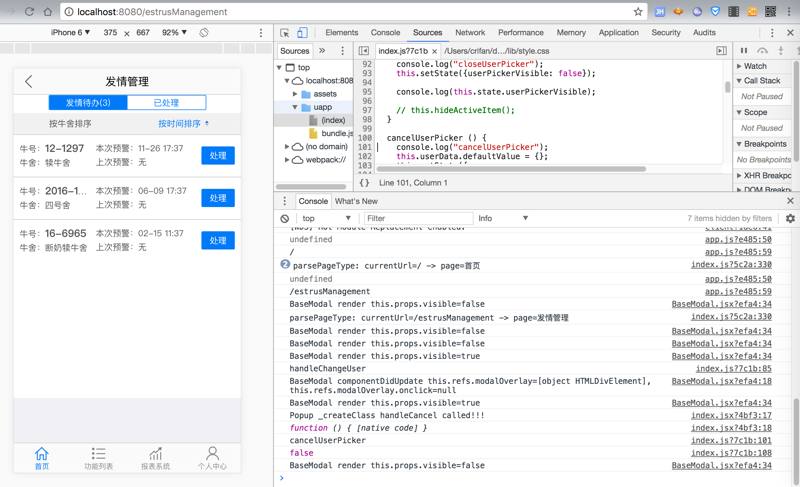Switch to the 已处理 segment
The width and height of the screenshot is (800, 487).
[x=166, y=102]
